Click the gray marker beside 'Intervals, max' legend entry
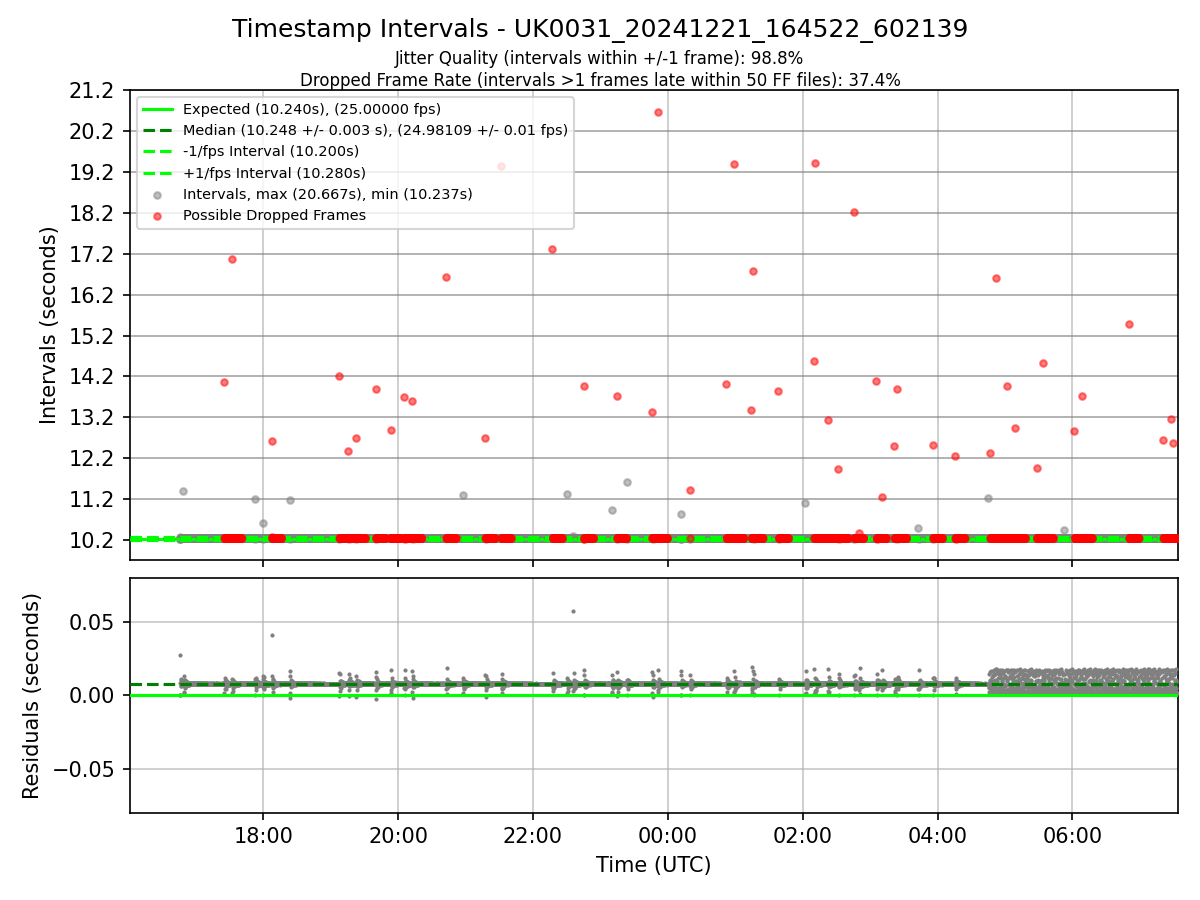Image resolution: width=1200 pixels, height=900 pixels. tap(157, 195)
